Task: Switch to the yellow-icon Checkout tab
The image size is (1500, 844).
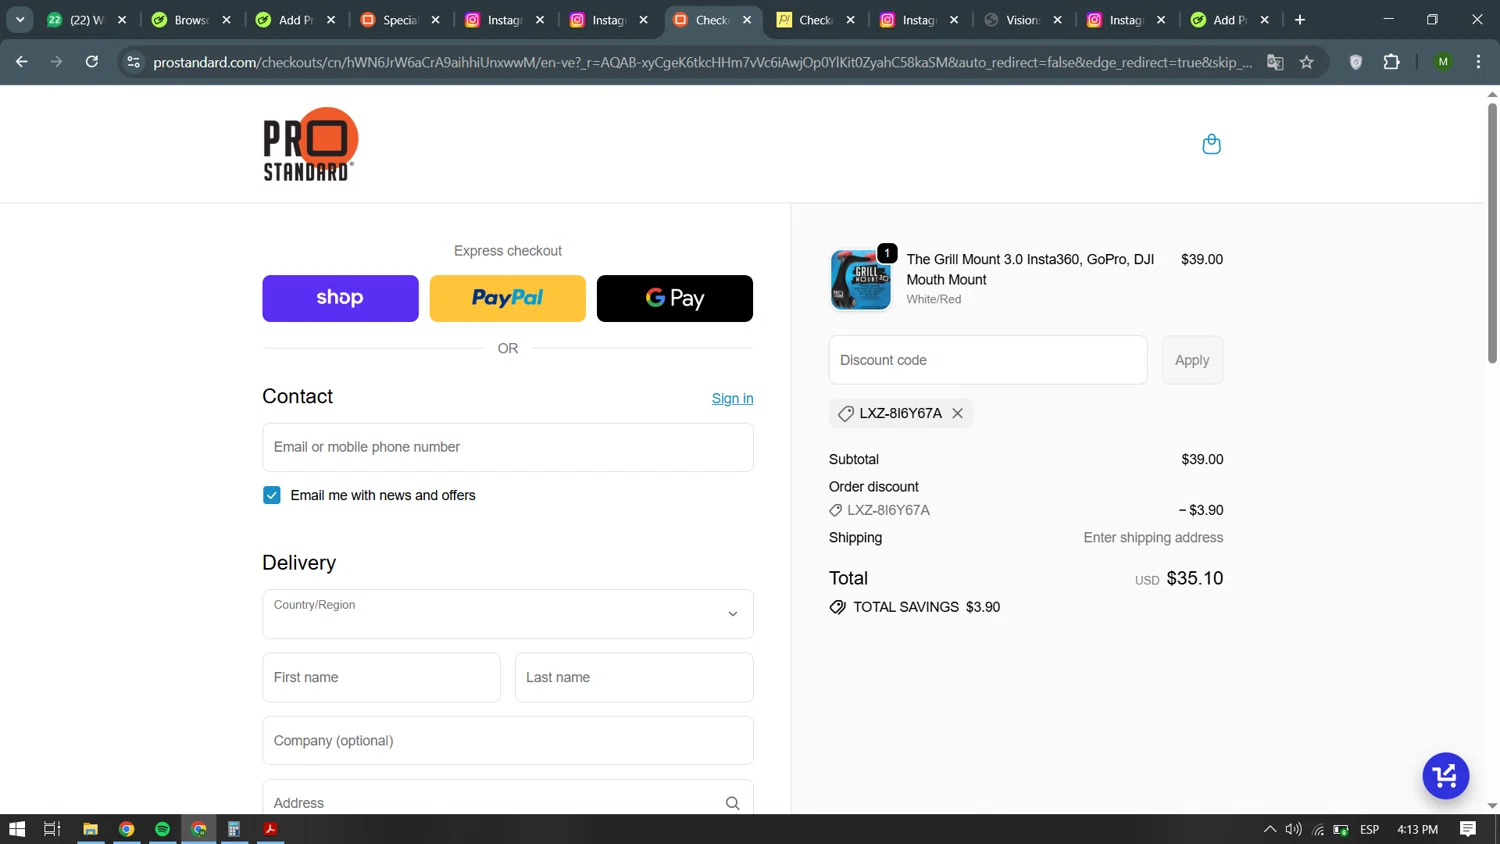Action: (815, 20)
